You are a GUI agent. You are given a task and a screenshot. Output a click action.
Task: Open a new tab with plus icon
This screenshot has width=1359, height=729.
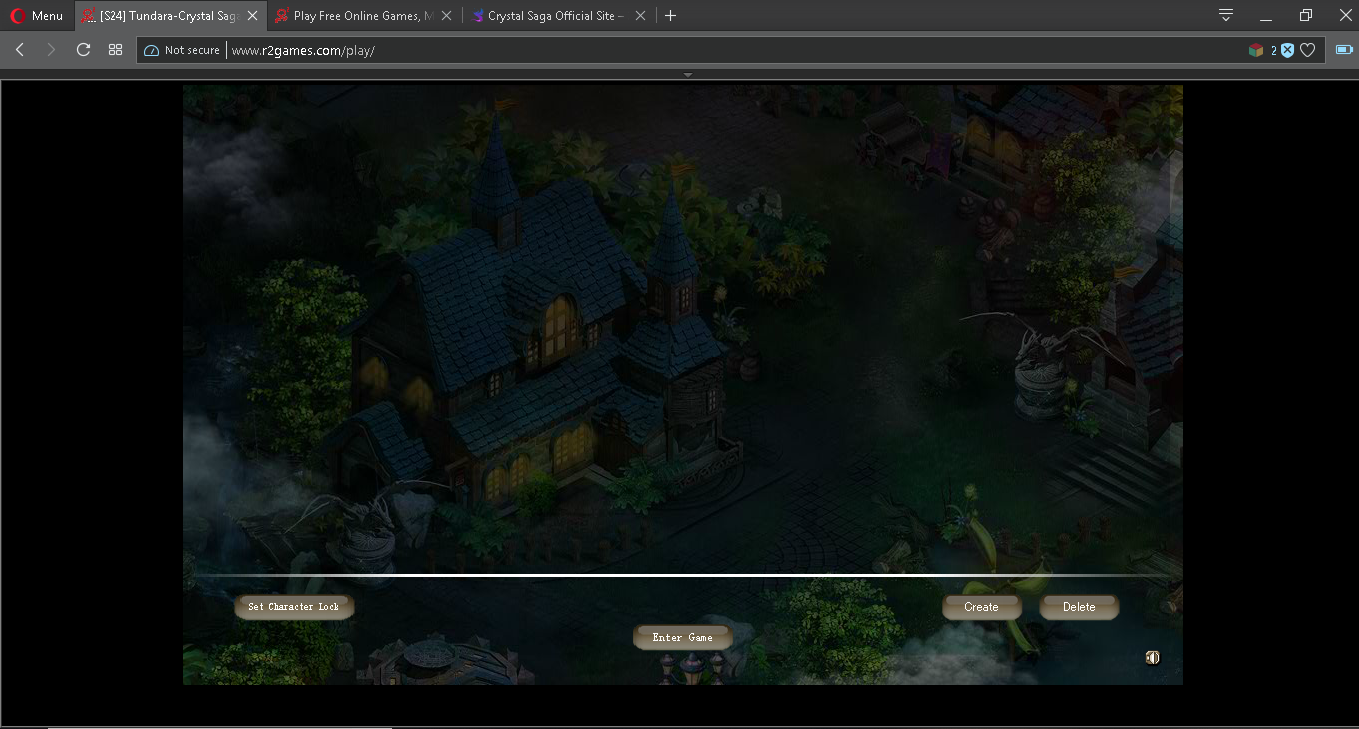[671, 16]
